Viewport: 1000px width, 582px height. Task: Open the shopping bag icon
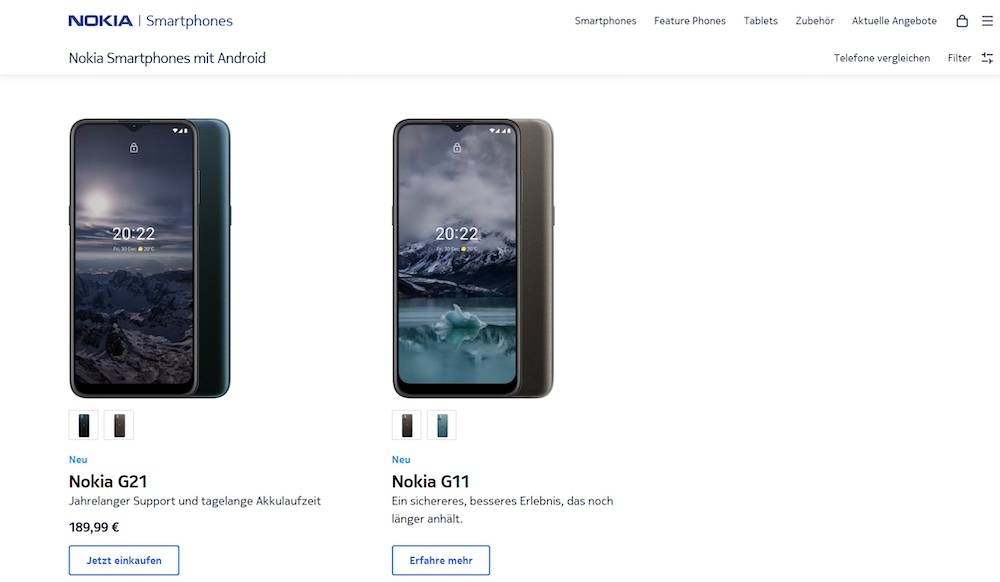[x=962, y=21]
